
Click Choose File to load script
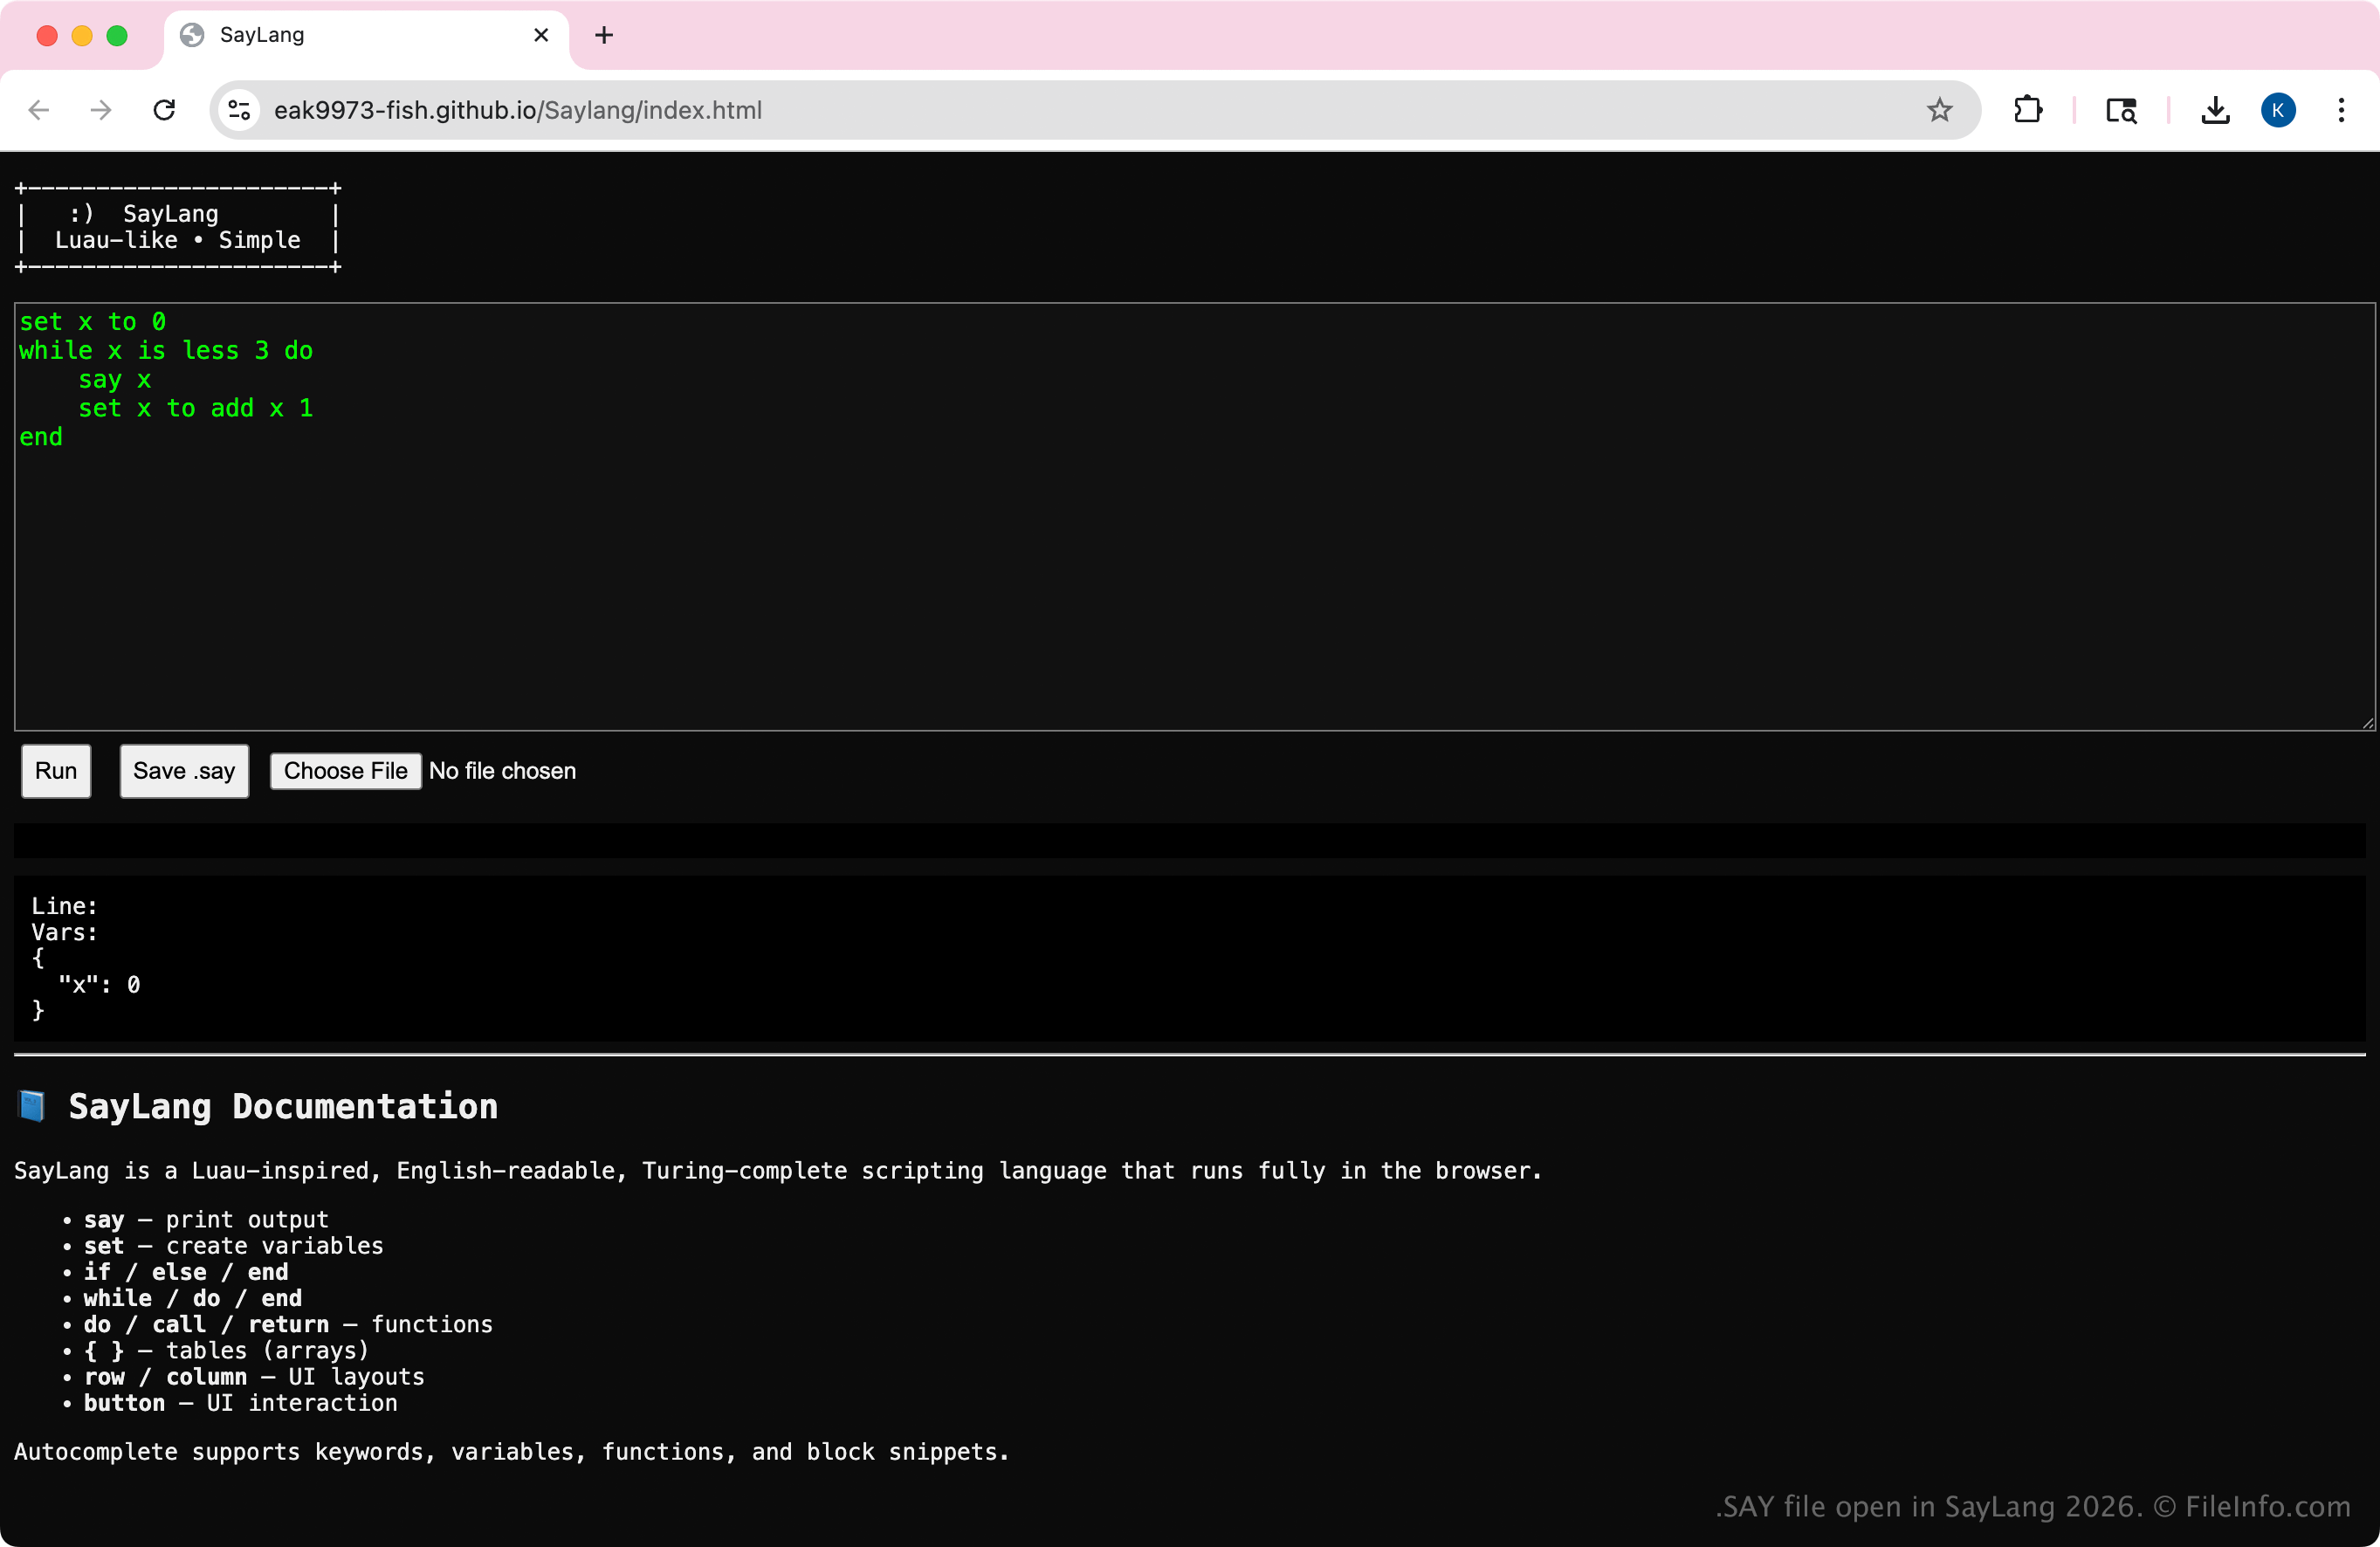pyautogui.click(x=345, y=771)
